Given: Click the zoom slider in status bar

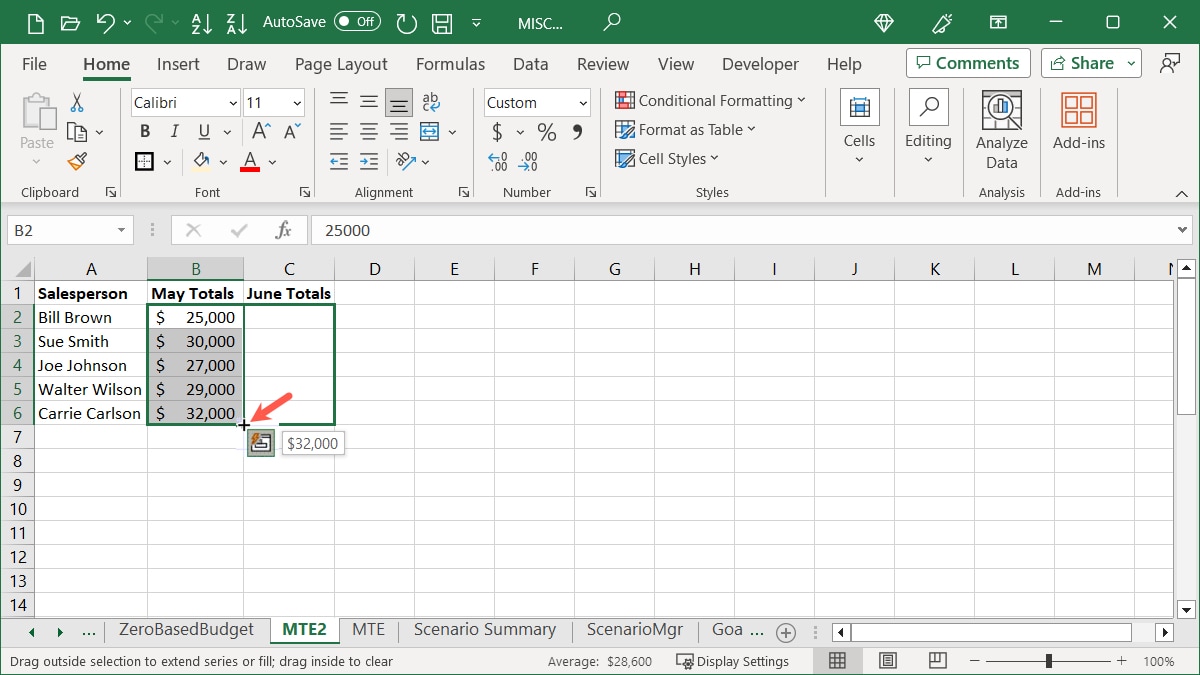Looking at the screenshot, I should pyautogui.click(x=1048, y=661).
